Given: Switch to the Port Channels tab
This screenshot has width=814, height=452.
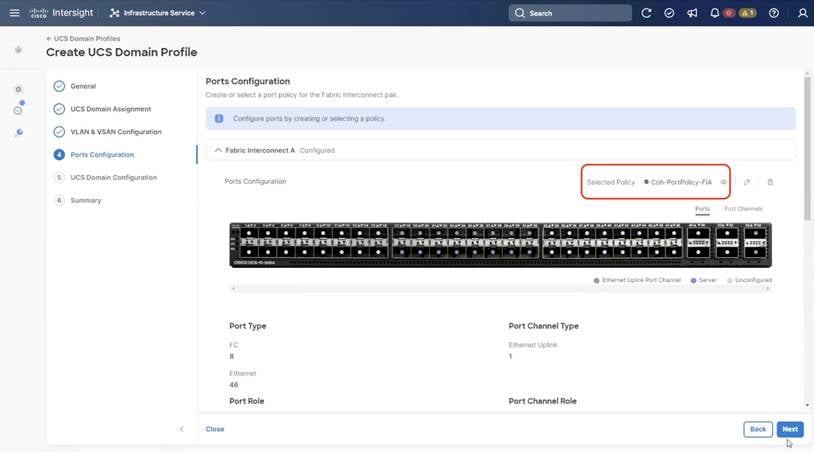Looking at the screenshot, I should [x=743, y=209].
